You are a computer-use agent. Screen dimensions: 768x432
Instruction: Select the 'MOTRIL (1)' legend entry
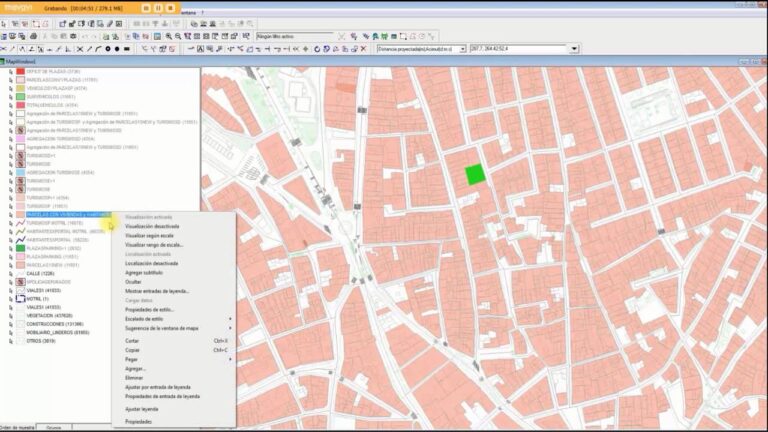pos(37,299)
